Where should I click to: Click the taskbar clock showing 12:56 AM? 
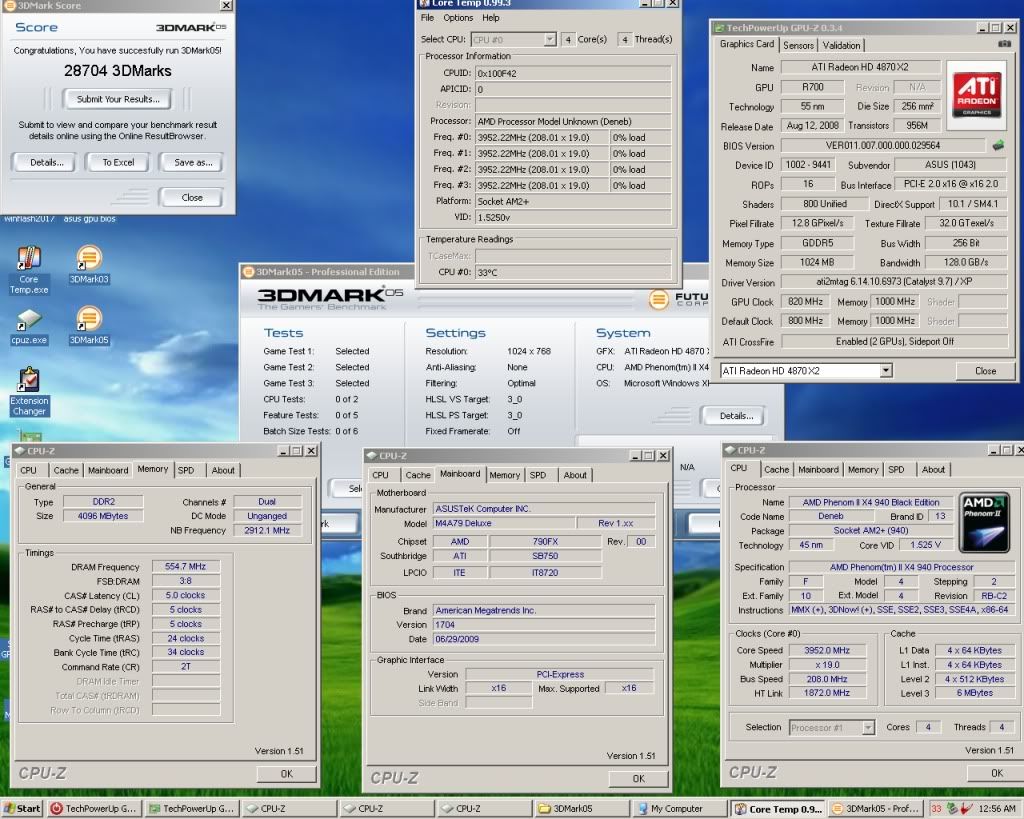997,809
